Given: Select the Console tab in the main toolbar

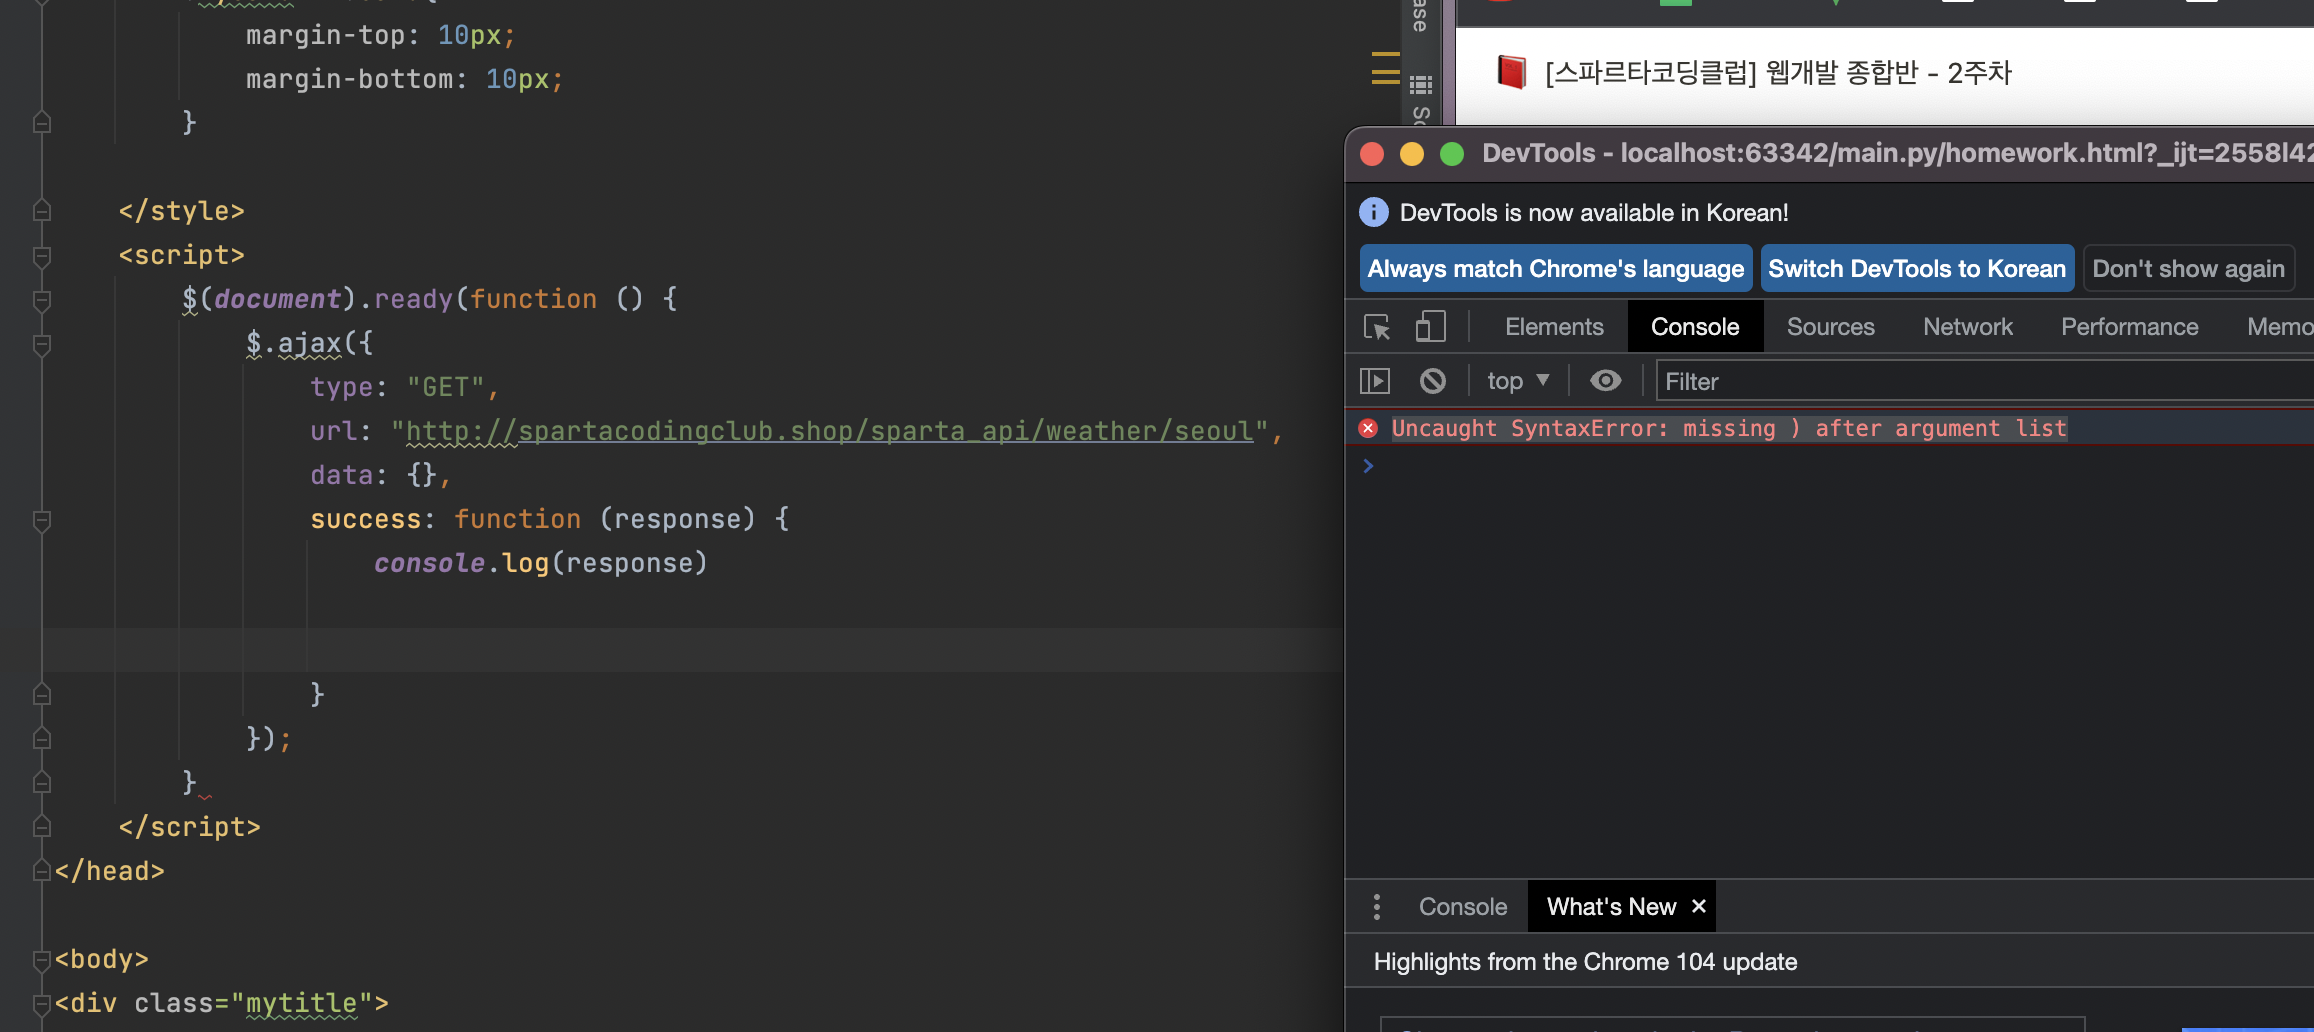Looking at the screenshot, I should (1695, 327).
